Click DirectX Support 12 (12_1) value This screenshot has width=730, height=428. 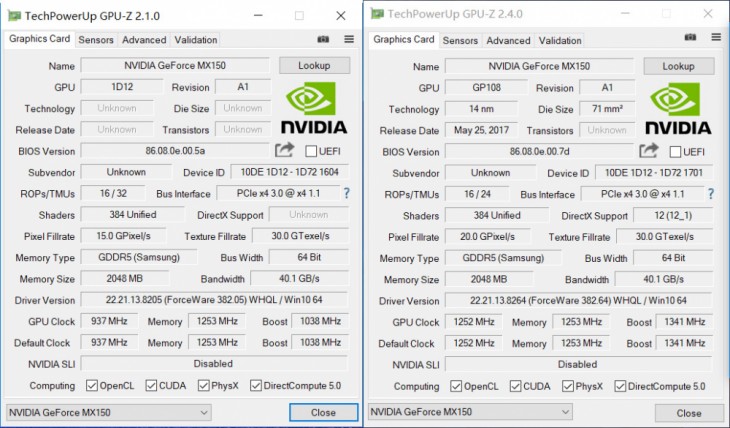tap(673, 216)
